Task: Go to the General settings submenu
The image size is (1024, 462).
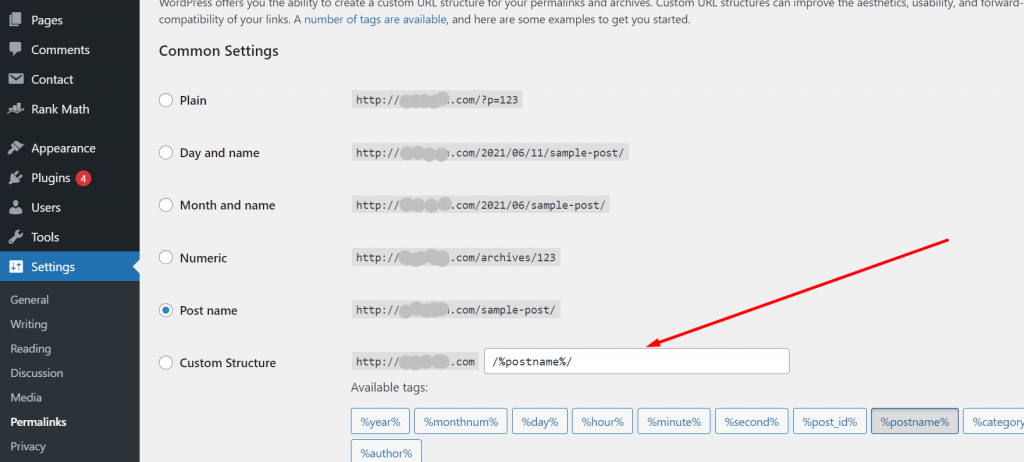Action: coord(29,300)
